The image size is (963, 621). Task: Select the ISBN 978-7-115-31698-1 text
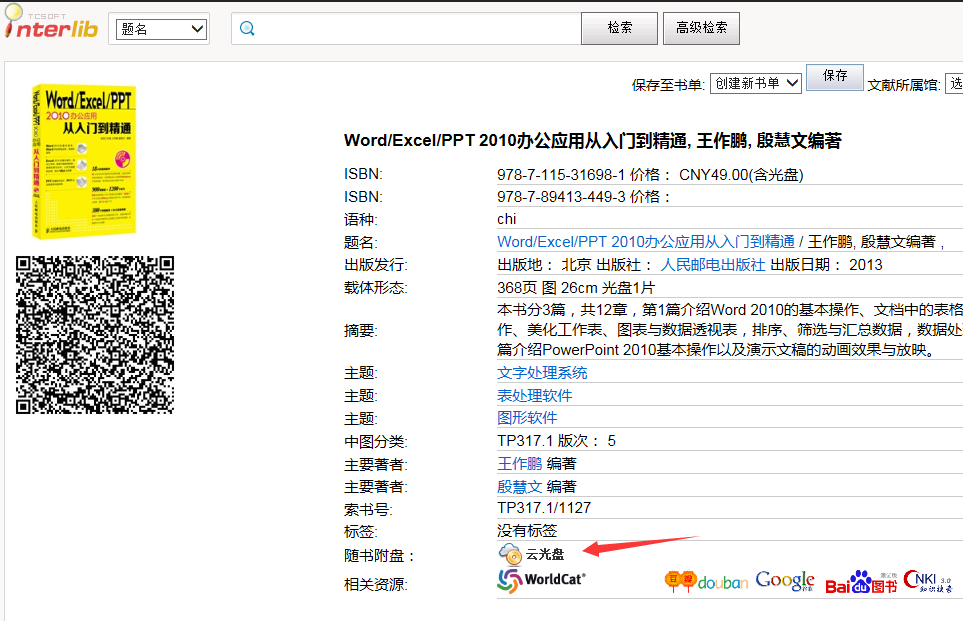561,175
